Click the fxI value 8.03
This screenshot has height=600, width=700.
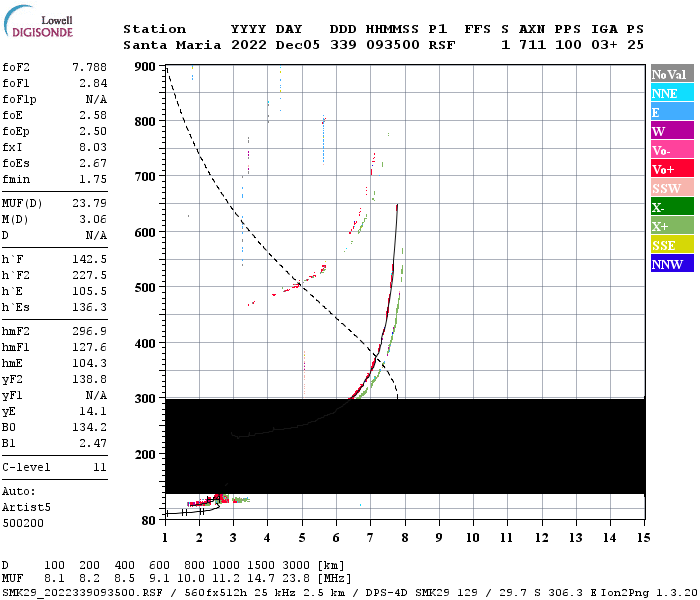click(93, 147)
